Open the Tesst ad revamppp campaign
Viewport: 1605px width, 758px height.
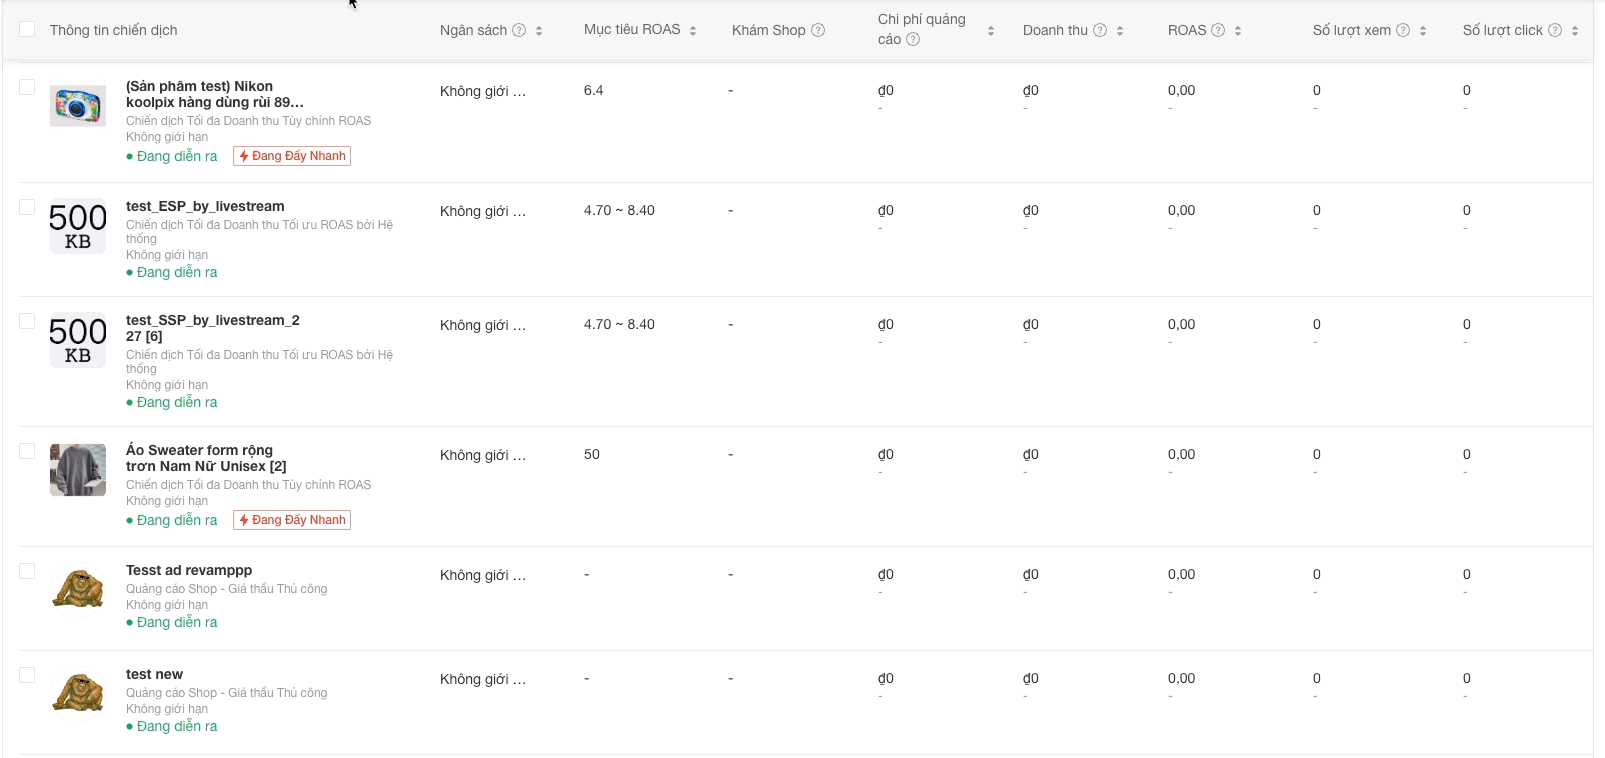pyautogui.click(x=189, y=570)
